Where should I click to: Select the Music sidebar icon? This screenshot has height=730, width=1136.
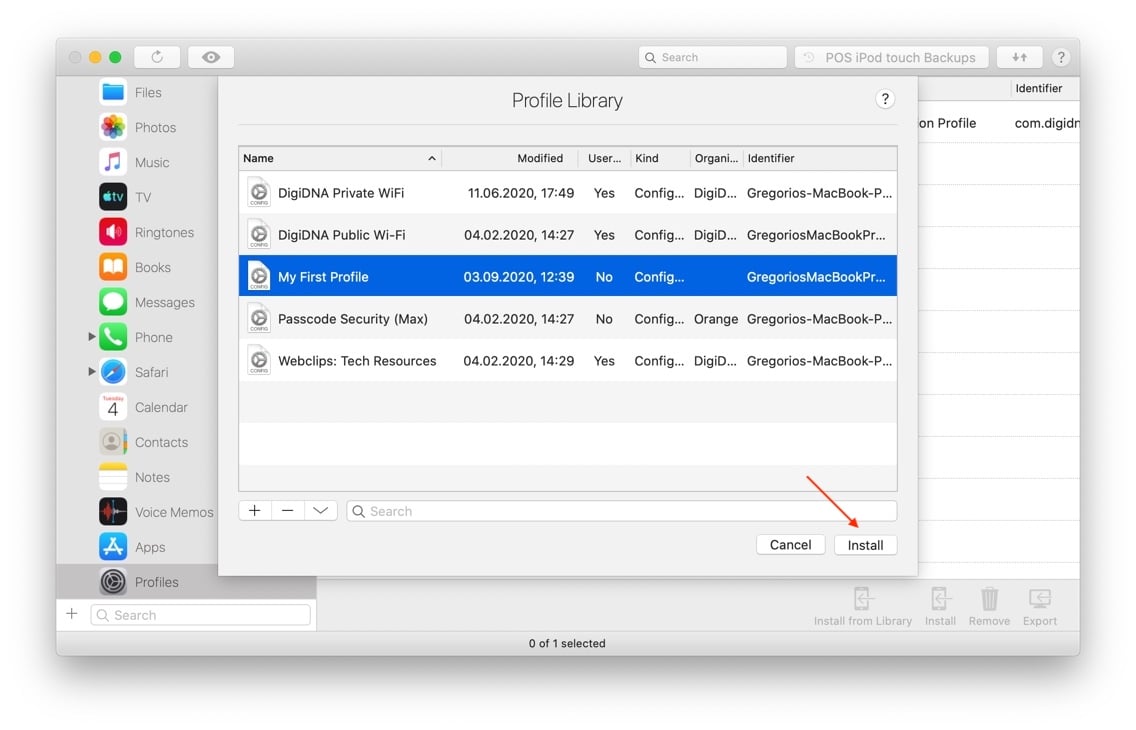(113, 162)
